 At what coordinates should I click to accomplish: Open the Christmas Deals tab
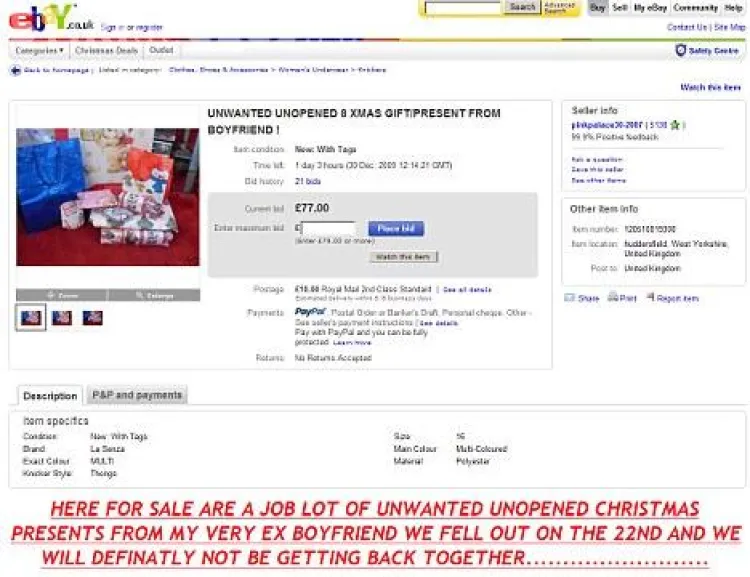(106, 51)
